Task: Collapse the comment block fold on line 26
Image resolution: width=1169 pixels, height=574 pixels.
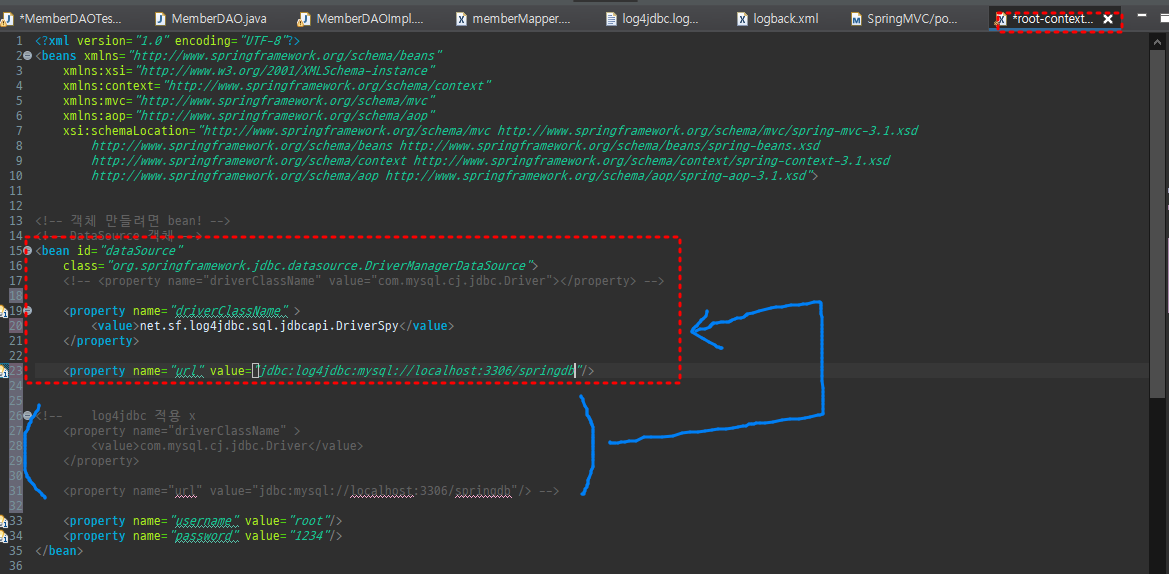Action: click(28, 415)
